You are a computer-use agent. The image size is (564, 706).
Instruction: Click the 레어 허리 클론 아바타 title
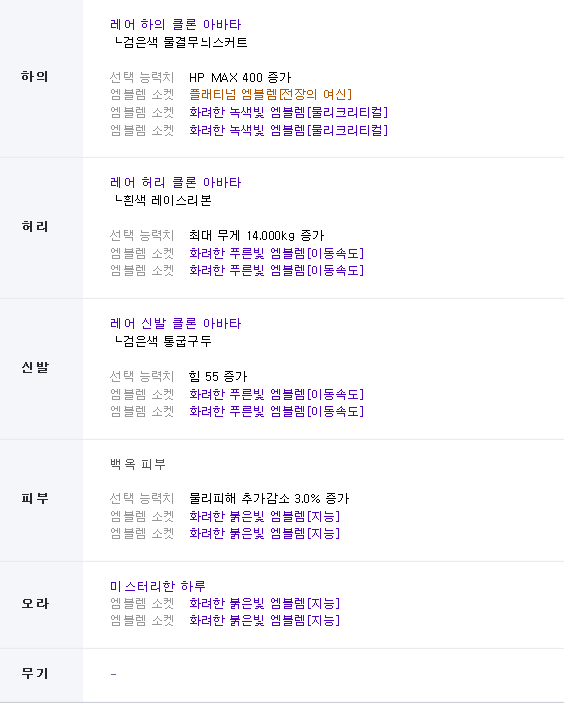176,182
